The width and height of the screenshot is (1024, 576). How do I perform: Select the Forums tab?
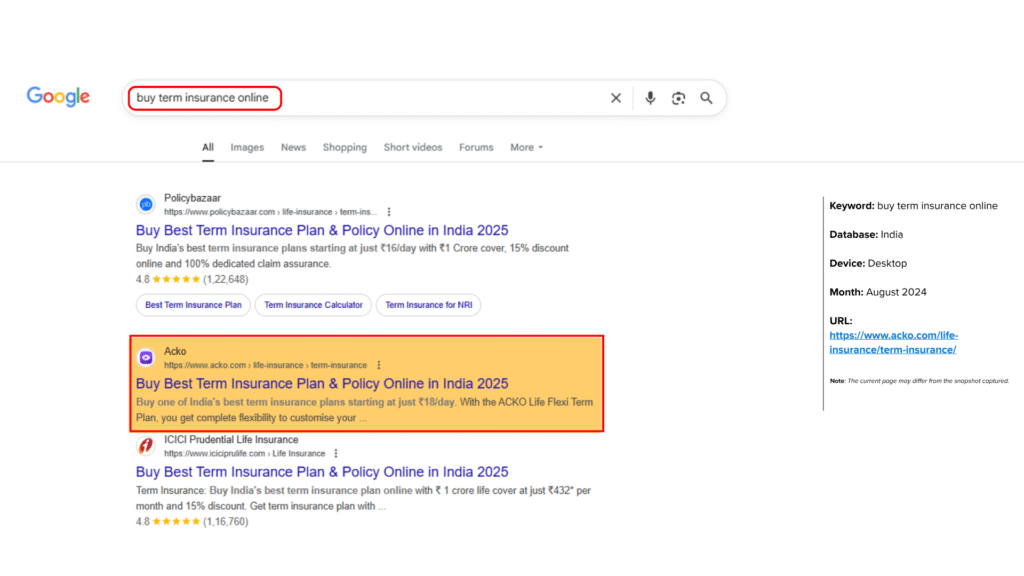pyautogui.click(x=476, y=147)
